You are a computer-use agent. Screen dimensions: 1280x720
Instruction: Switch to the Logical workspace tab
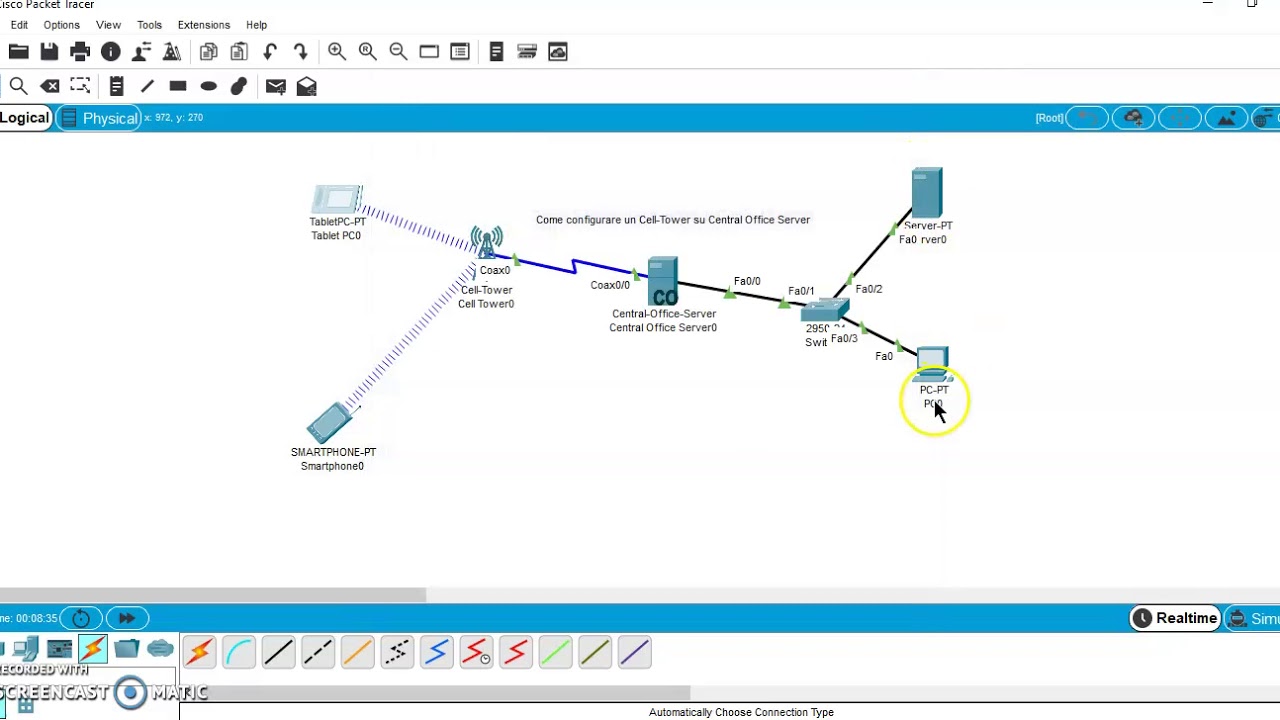click(x=25, y=118)
